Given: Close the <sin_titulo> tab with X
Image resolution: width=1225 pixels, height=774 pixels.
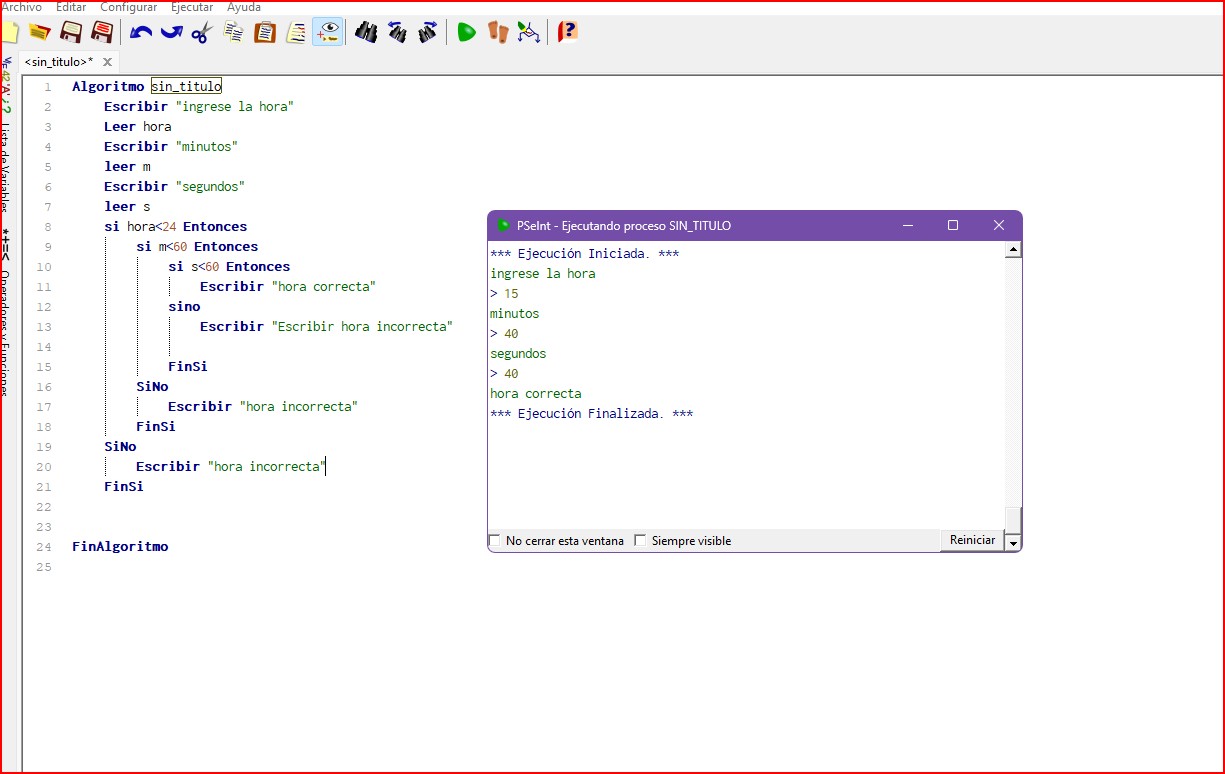Looking at the screenshot, I should pos(108,62).
